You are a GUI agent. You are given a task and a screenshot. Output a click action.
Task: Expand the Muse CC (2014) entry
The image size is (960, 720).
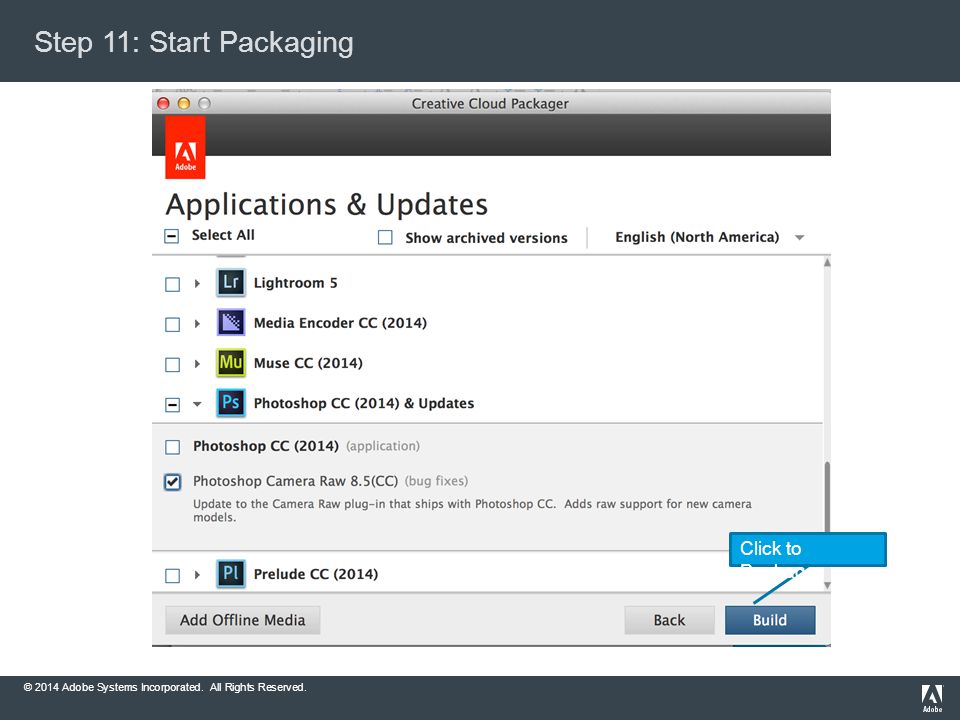[197, 364]
